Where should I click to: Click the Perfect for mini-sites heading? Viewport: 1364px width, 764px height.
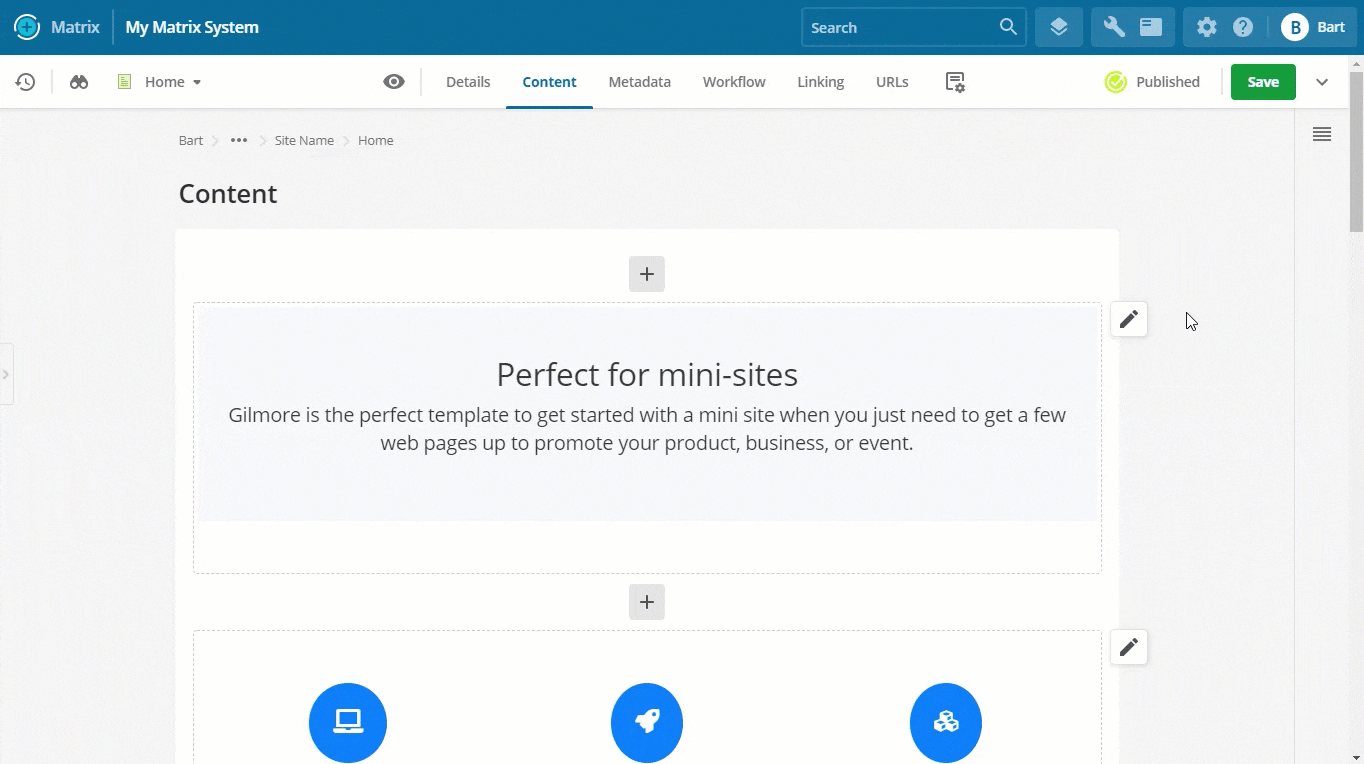pos(647,375)
